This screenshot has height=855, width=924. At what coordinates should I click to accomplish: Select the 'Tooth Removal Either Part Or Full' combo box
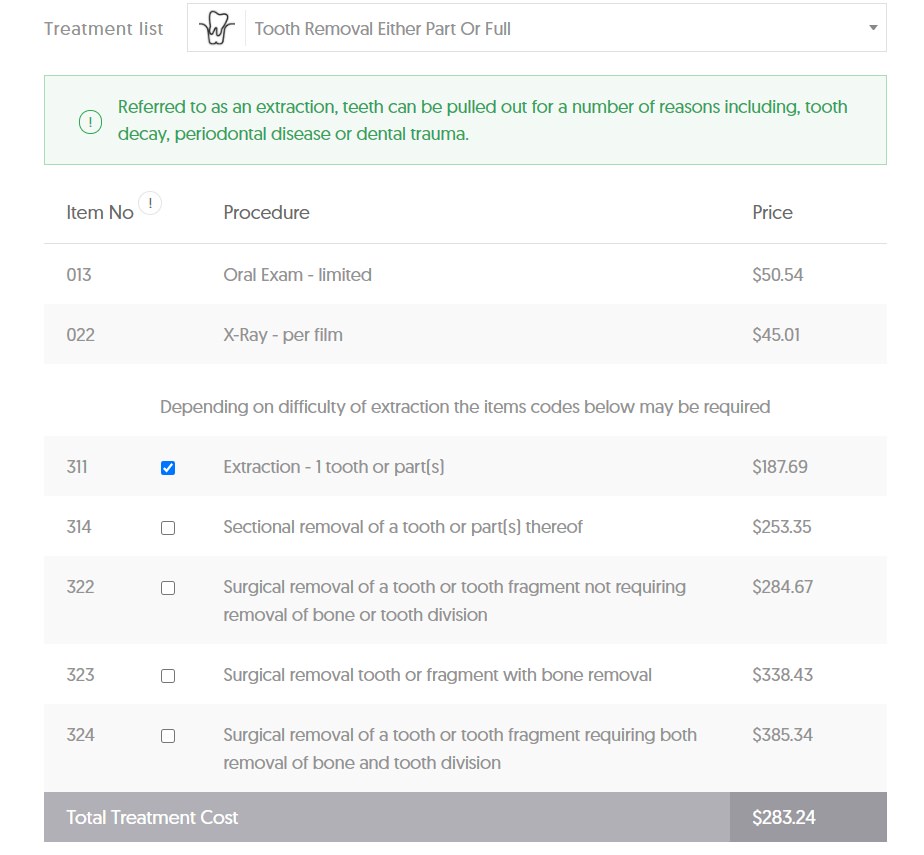click(x=550, y=29)
